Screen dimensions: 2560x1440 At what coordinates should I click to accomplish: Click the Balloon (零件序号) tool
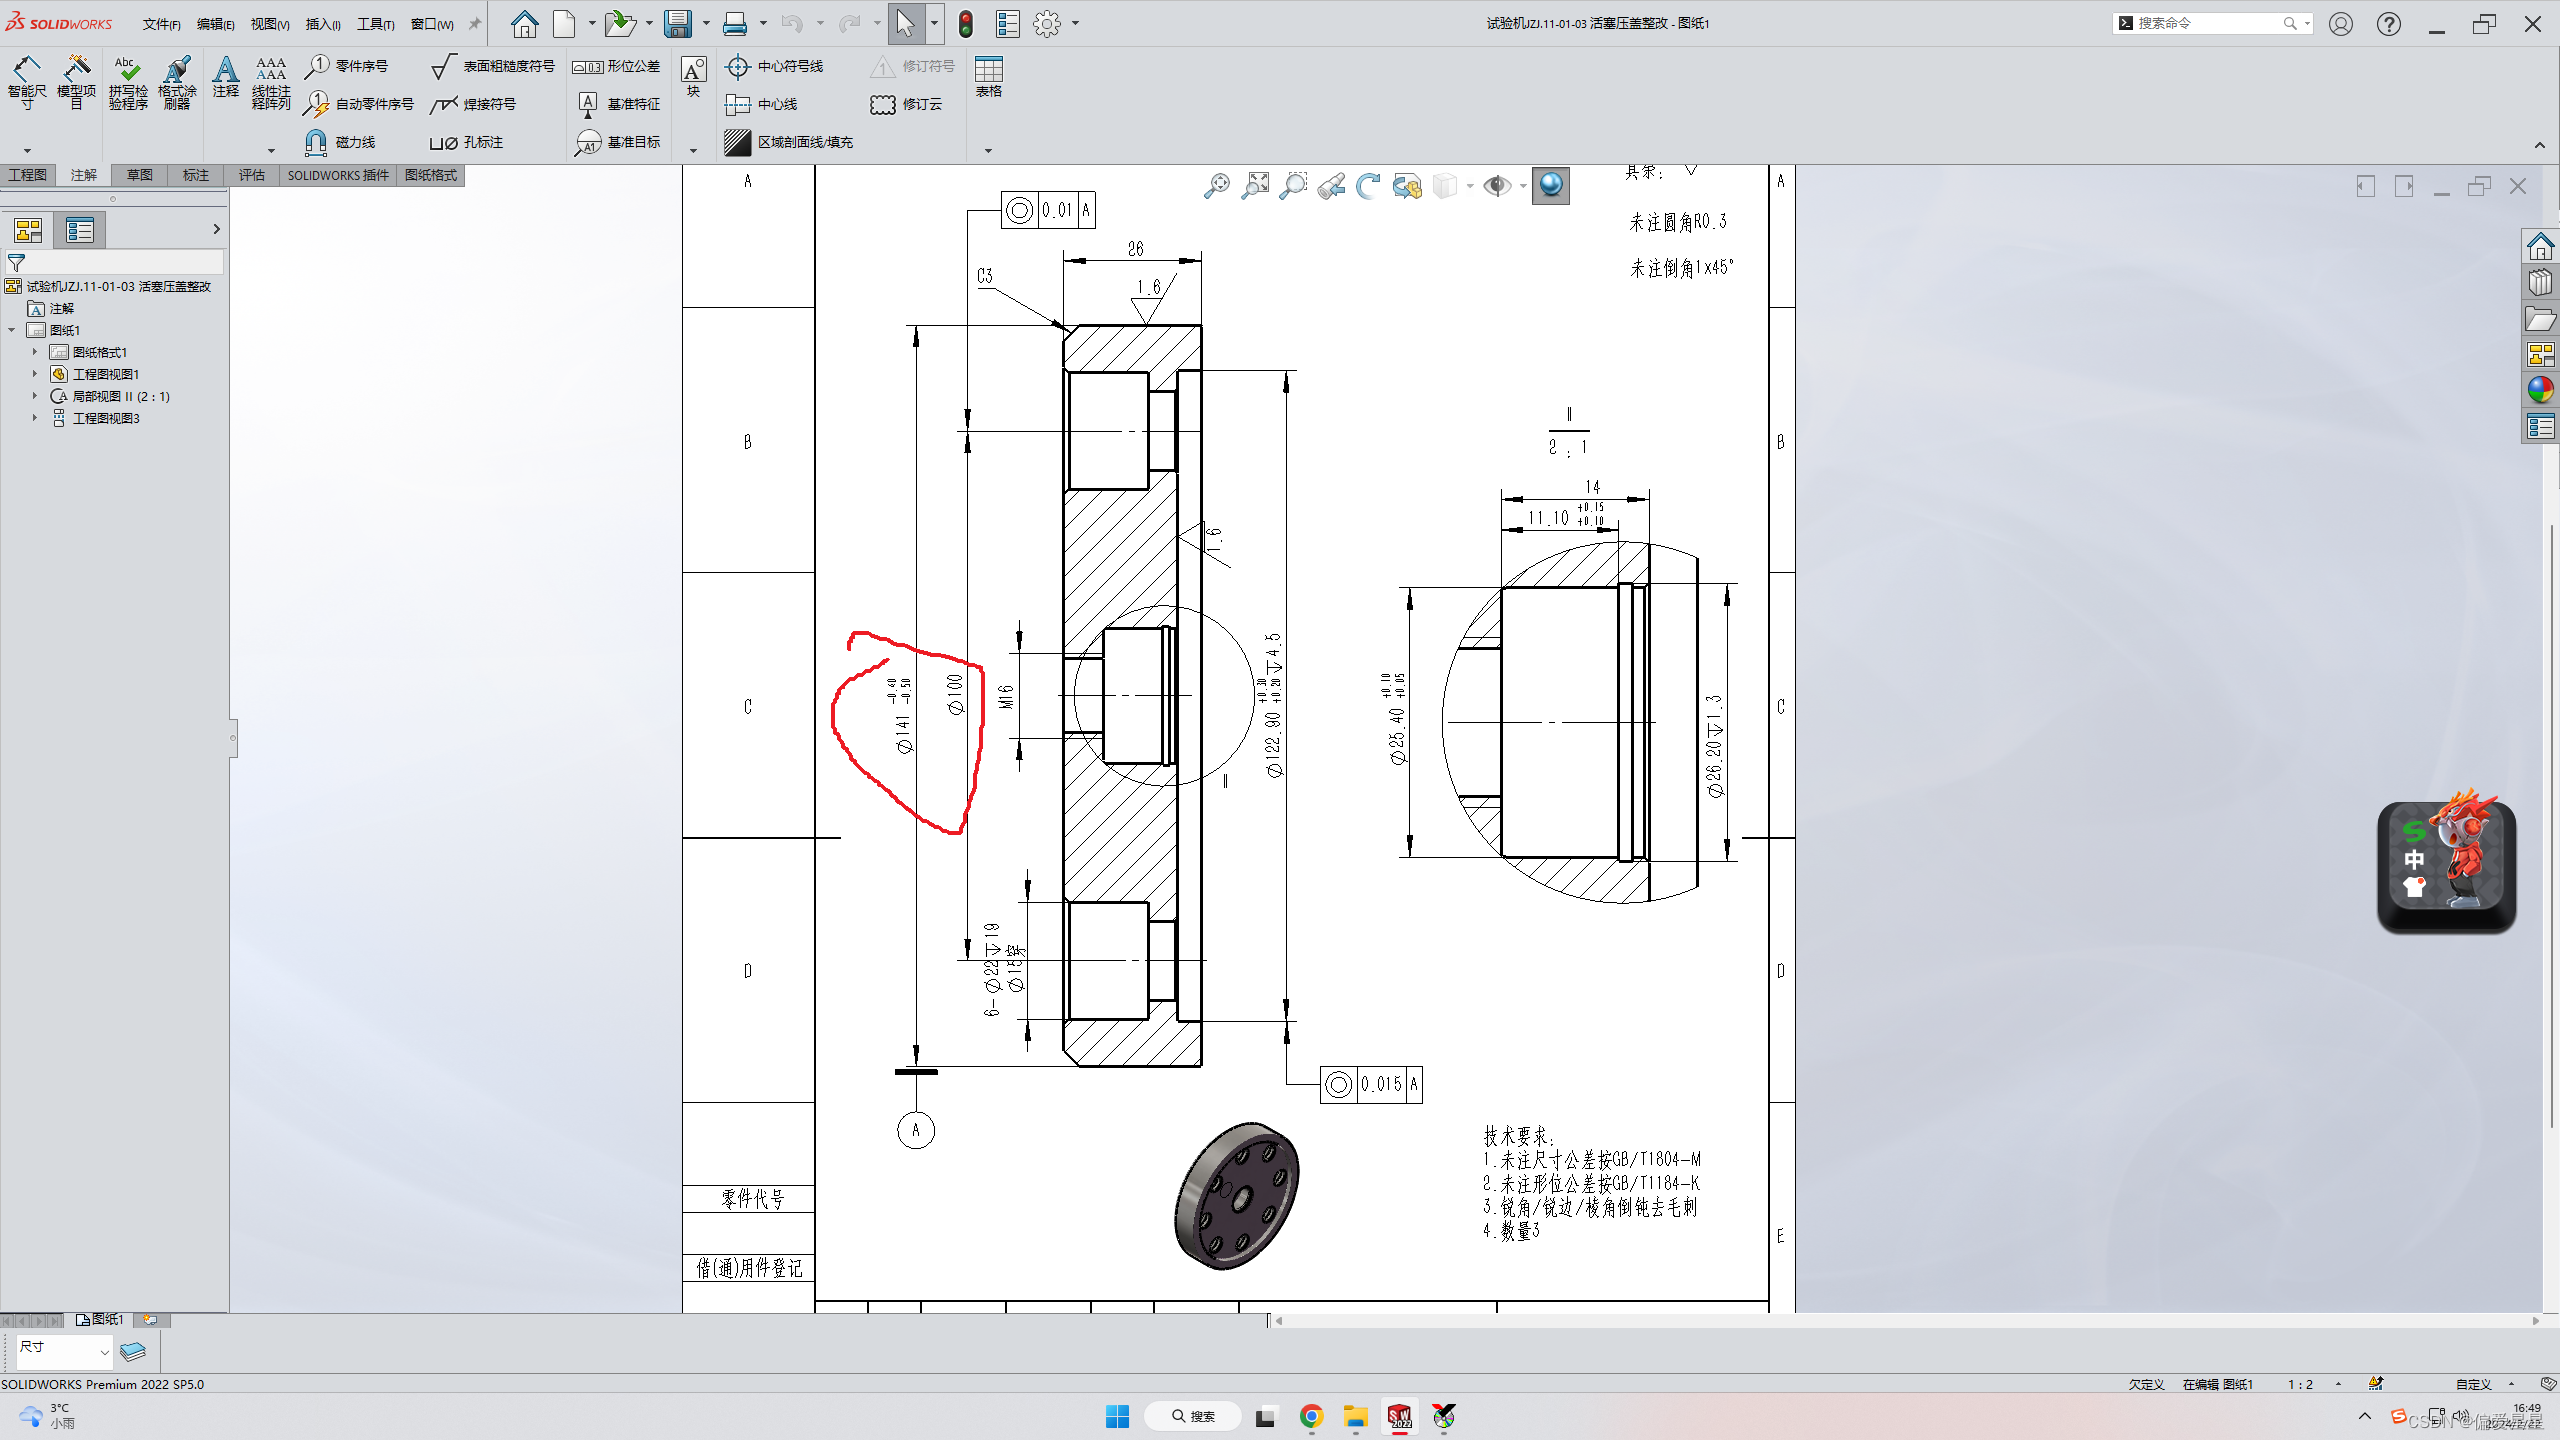pos(317,67)
